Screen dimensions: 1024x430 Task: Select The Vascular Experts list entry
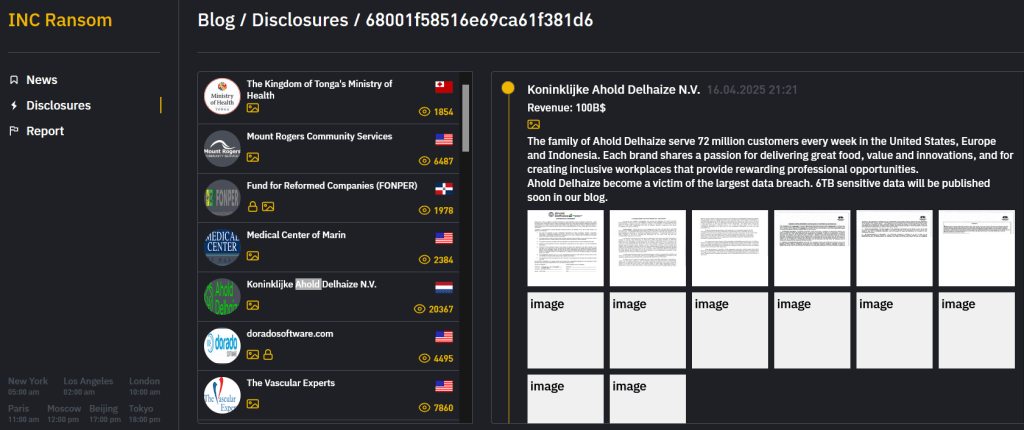[x=290, y=383]
